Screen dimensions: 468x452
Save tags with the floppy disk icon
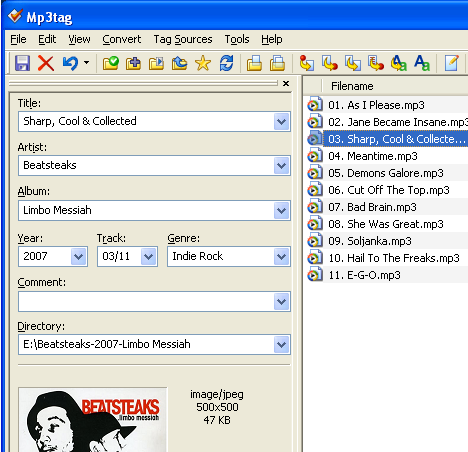tap(22, 63)
